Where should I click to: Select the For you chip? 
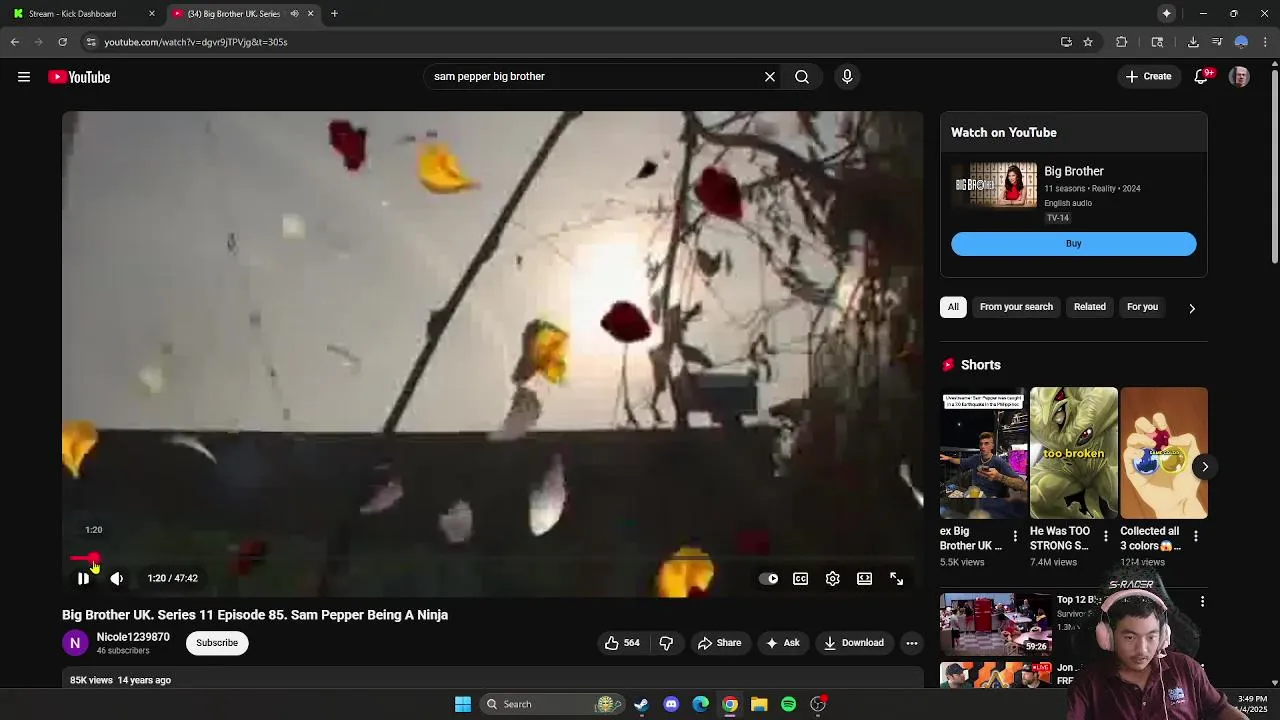pos(1142,307)
